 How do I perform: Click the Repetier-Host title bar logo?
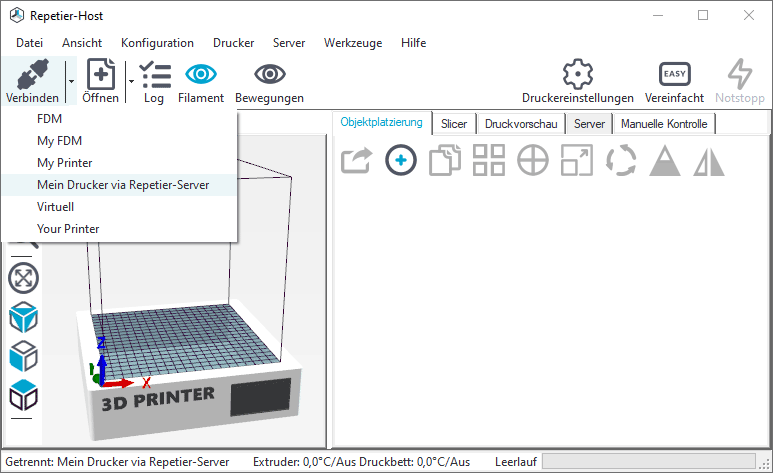(x=17, y=15)
